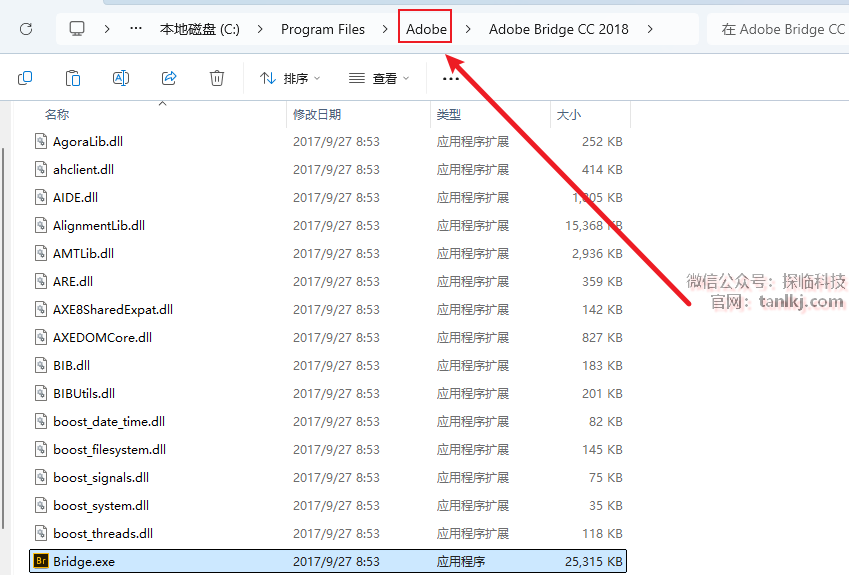Select the BIB.dll file name
The image size is (849, 575).
click(x=71, y=365)
